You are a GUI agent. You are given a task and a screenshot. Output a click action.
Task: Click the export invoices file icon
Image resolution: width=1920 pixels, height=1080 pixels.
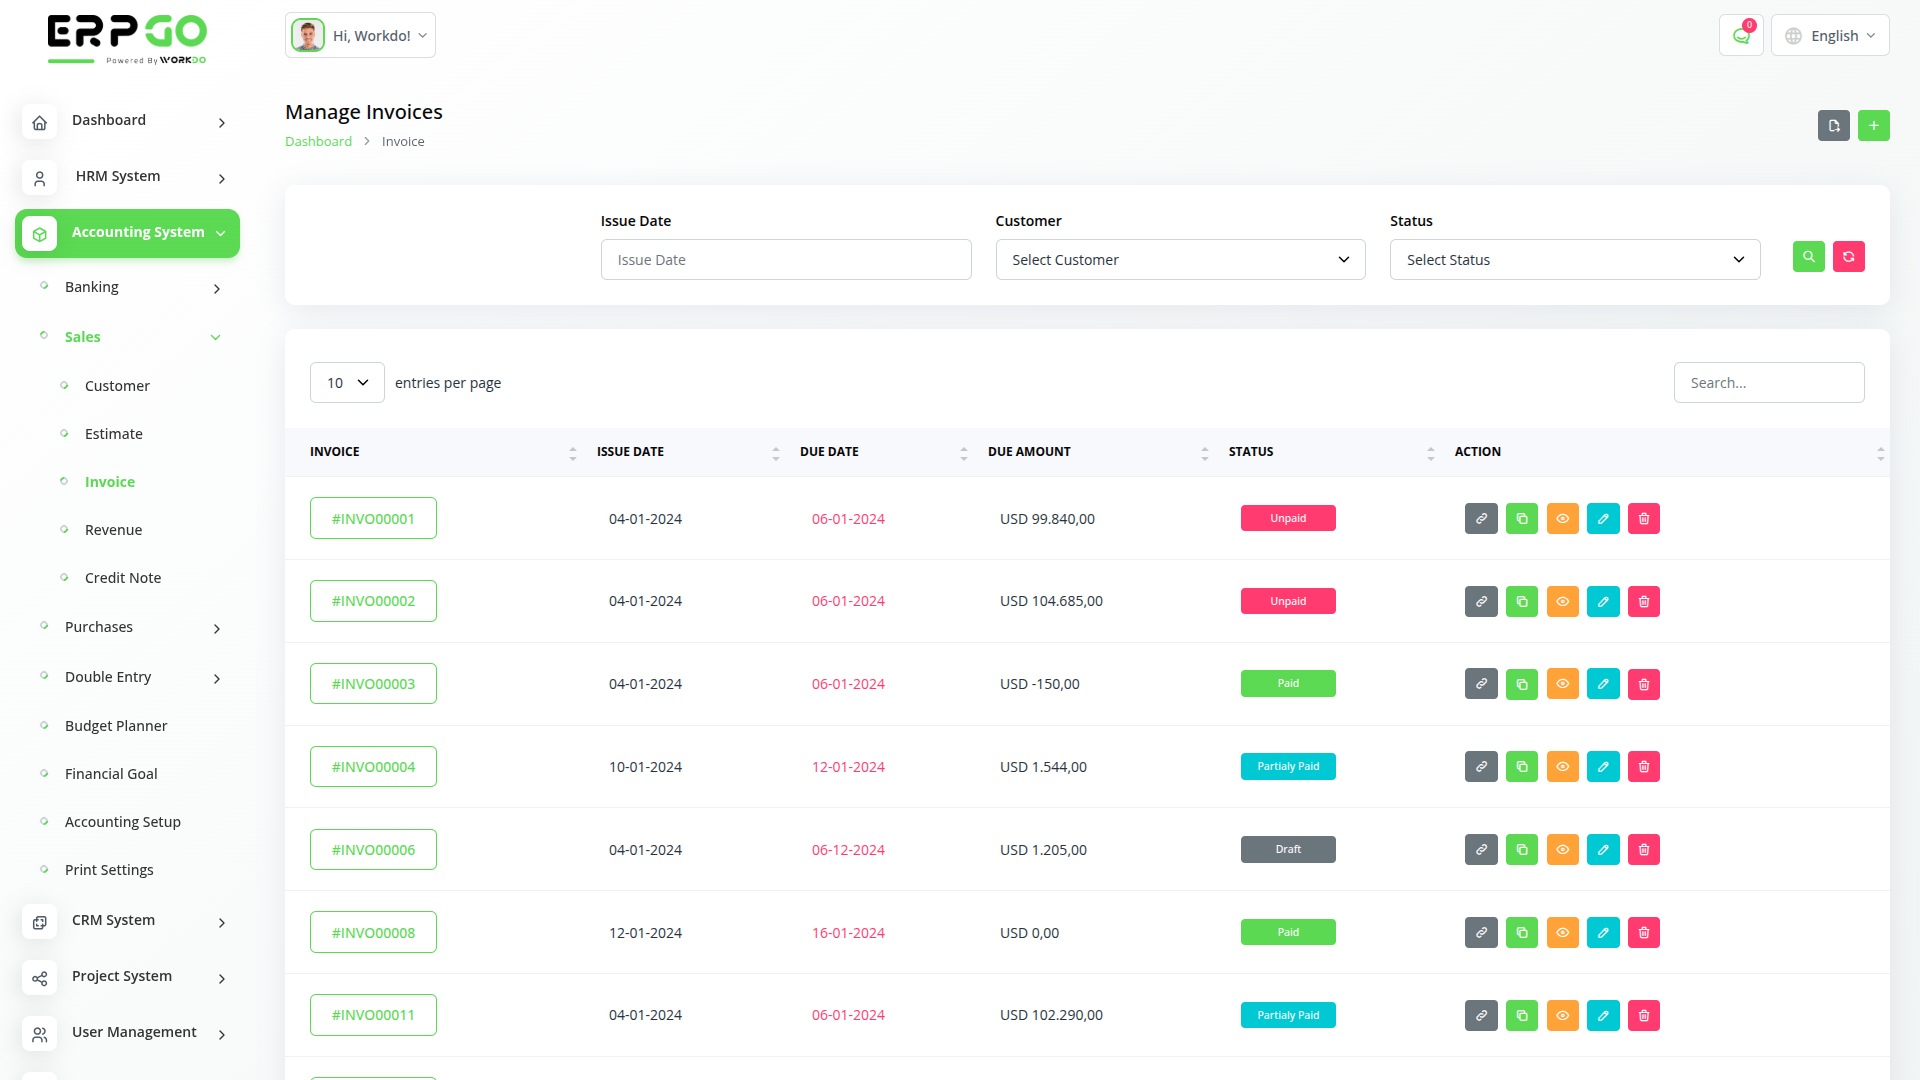tap(1833, 125)
